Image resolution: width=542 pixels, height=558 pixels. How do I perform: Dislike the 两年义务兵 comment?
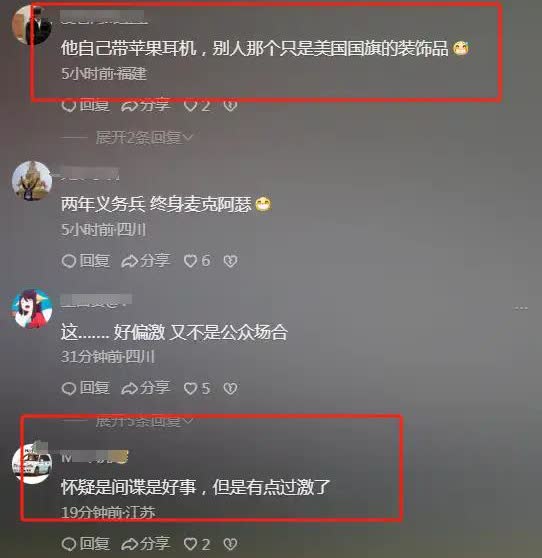[230, 261]
